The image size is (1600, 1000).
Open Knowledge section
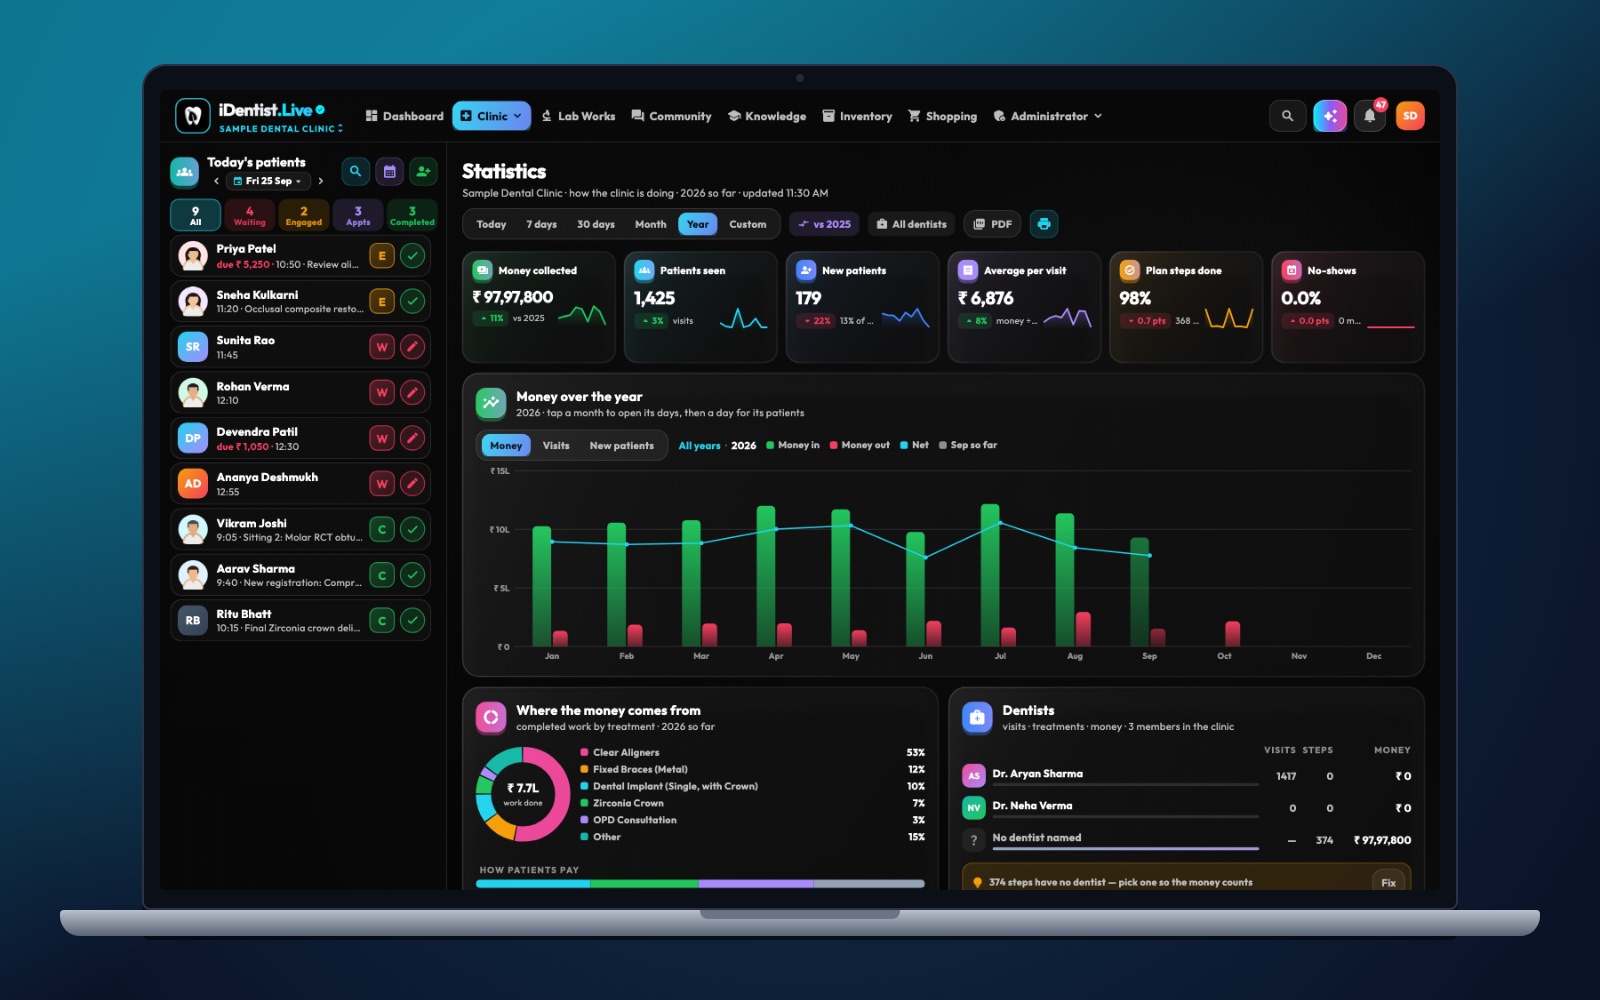[767, 116]
